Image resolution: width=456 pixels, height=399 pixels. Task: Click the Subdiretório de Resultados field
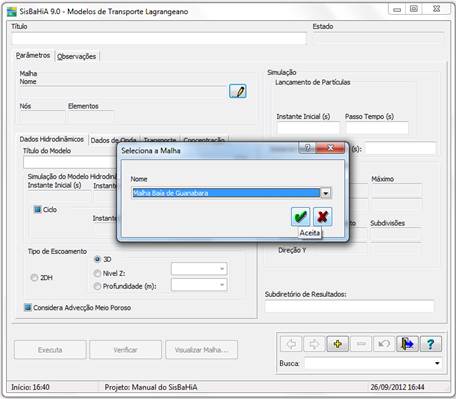coord(349,306)
